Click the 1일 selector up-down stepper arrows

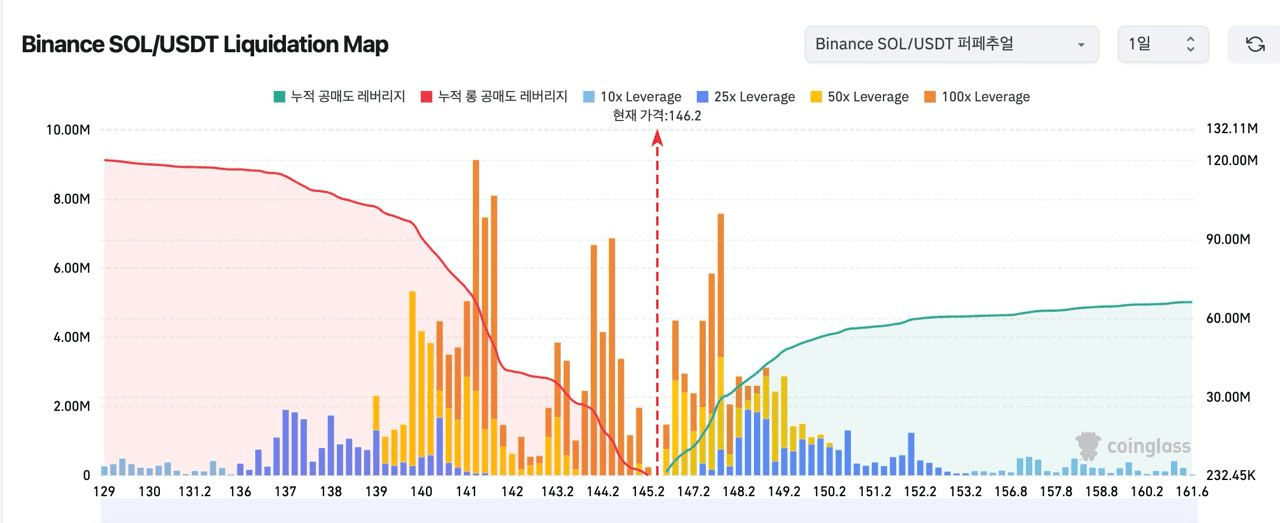point(1190,44)
